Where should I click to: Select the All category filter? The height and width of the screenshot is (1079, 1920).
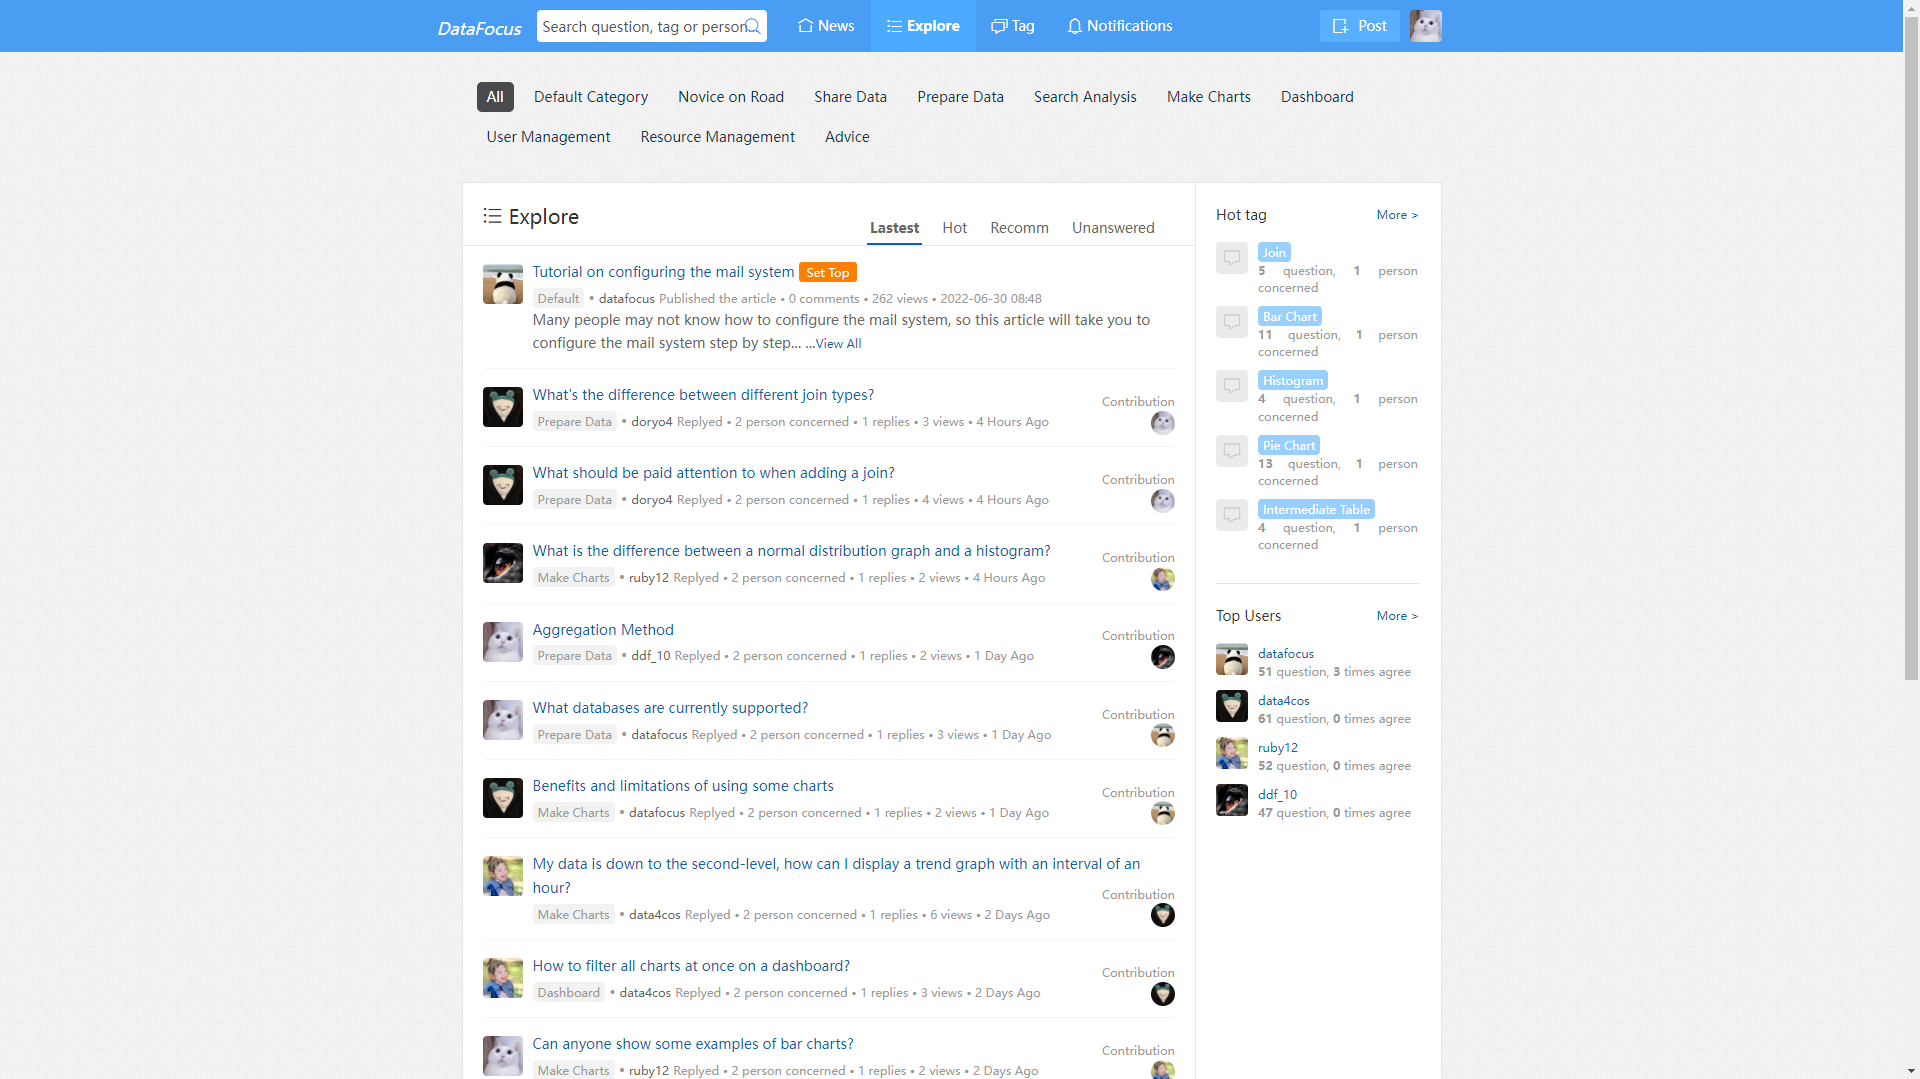tap(495, 97)
